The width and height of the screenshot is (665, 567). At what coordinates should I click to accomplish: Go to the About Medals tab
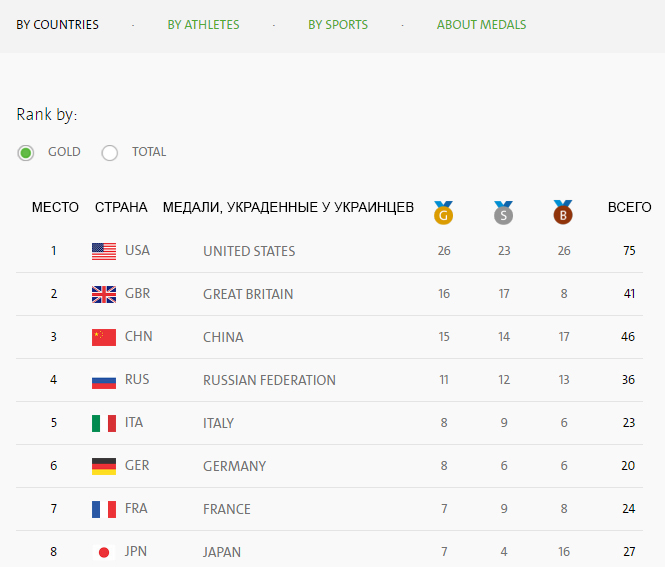point(481,25)
